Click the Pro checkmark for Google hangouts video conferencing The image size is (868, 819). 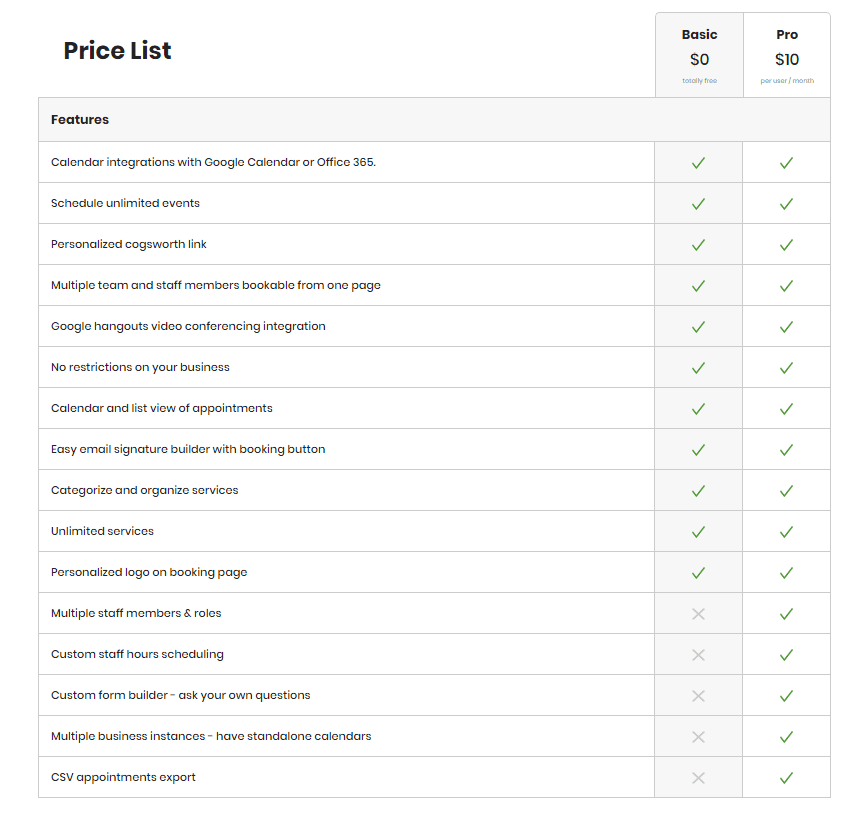click(786, 327)
